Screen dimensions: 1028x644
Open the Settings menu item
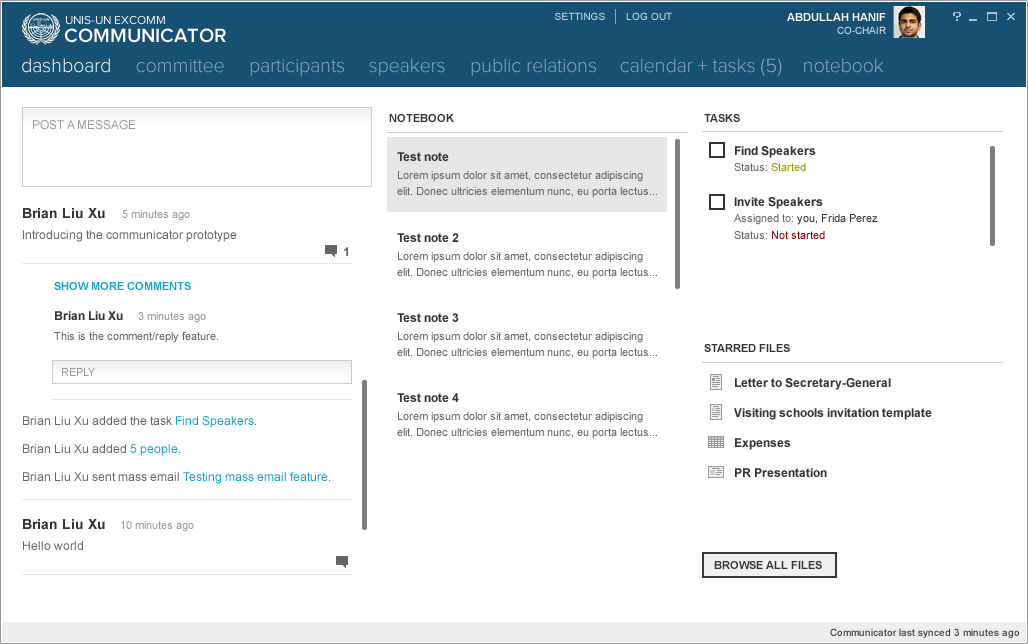tap(580, 16)
